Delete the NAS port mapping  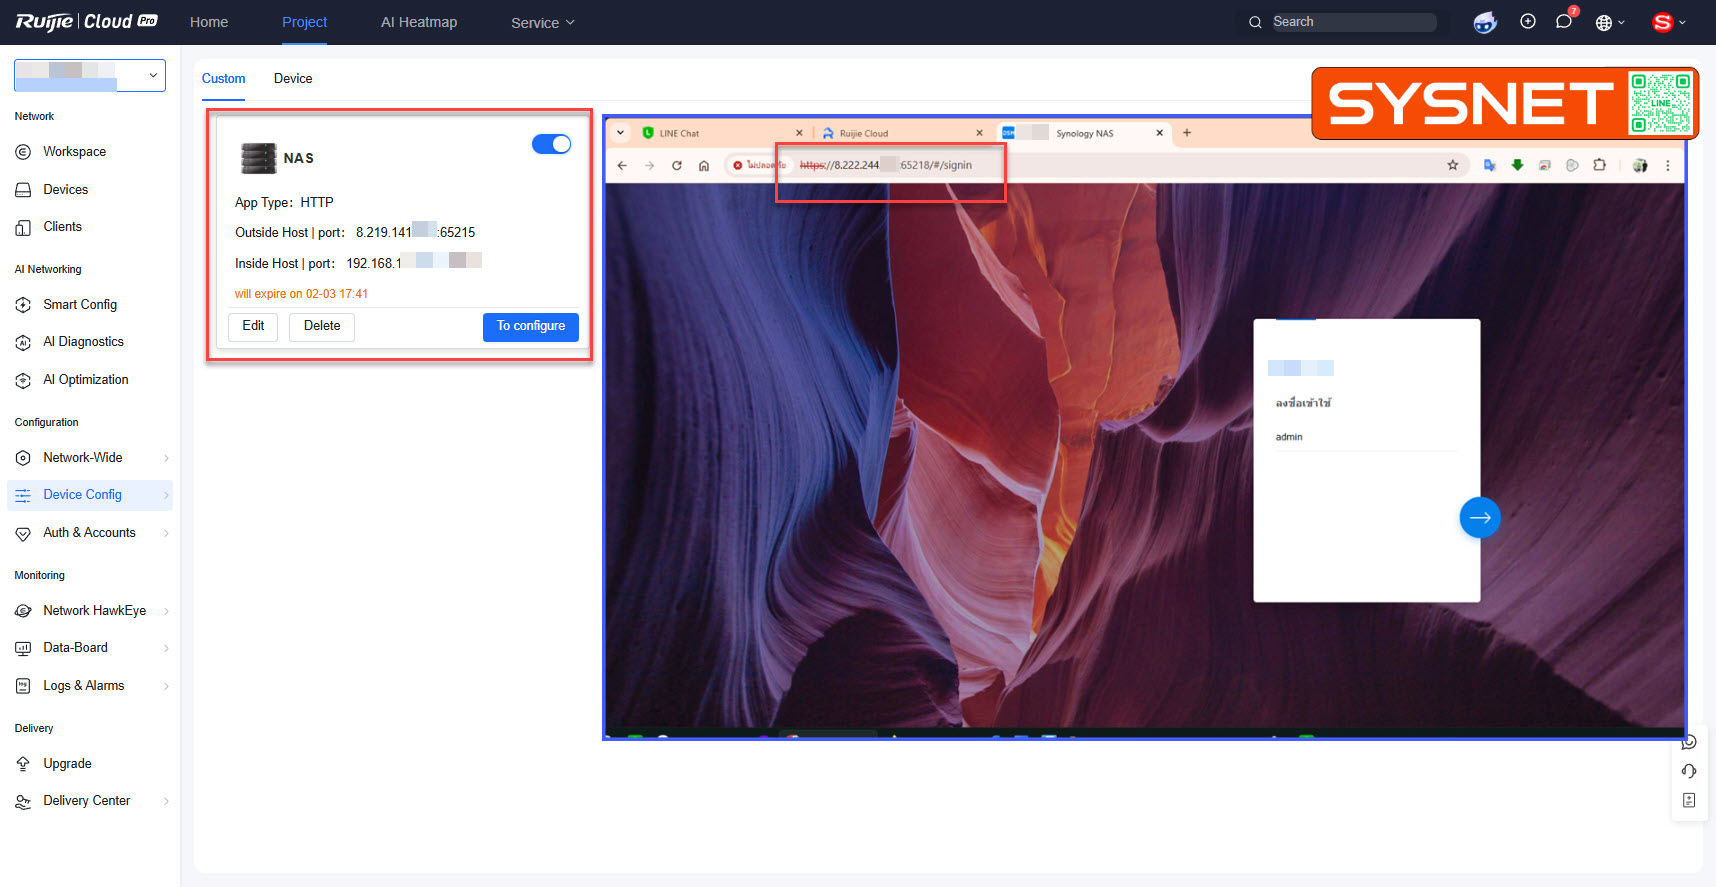pyautogui.click(x=322, y=327)
